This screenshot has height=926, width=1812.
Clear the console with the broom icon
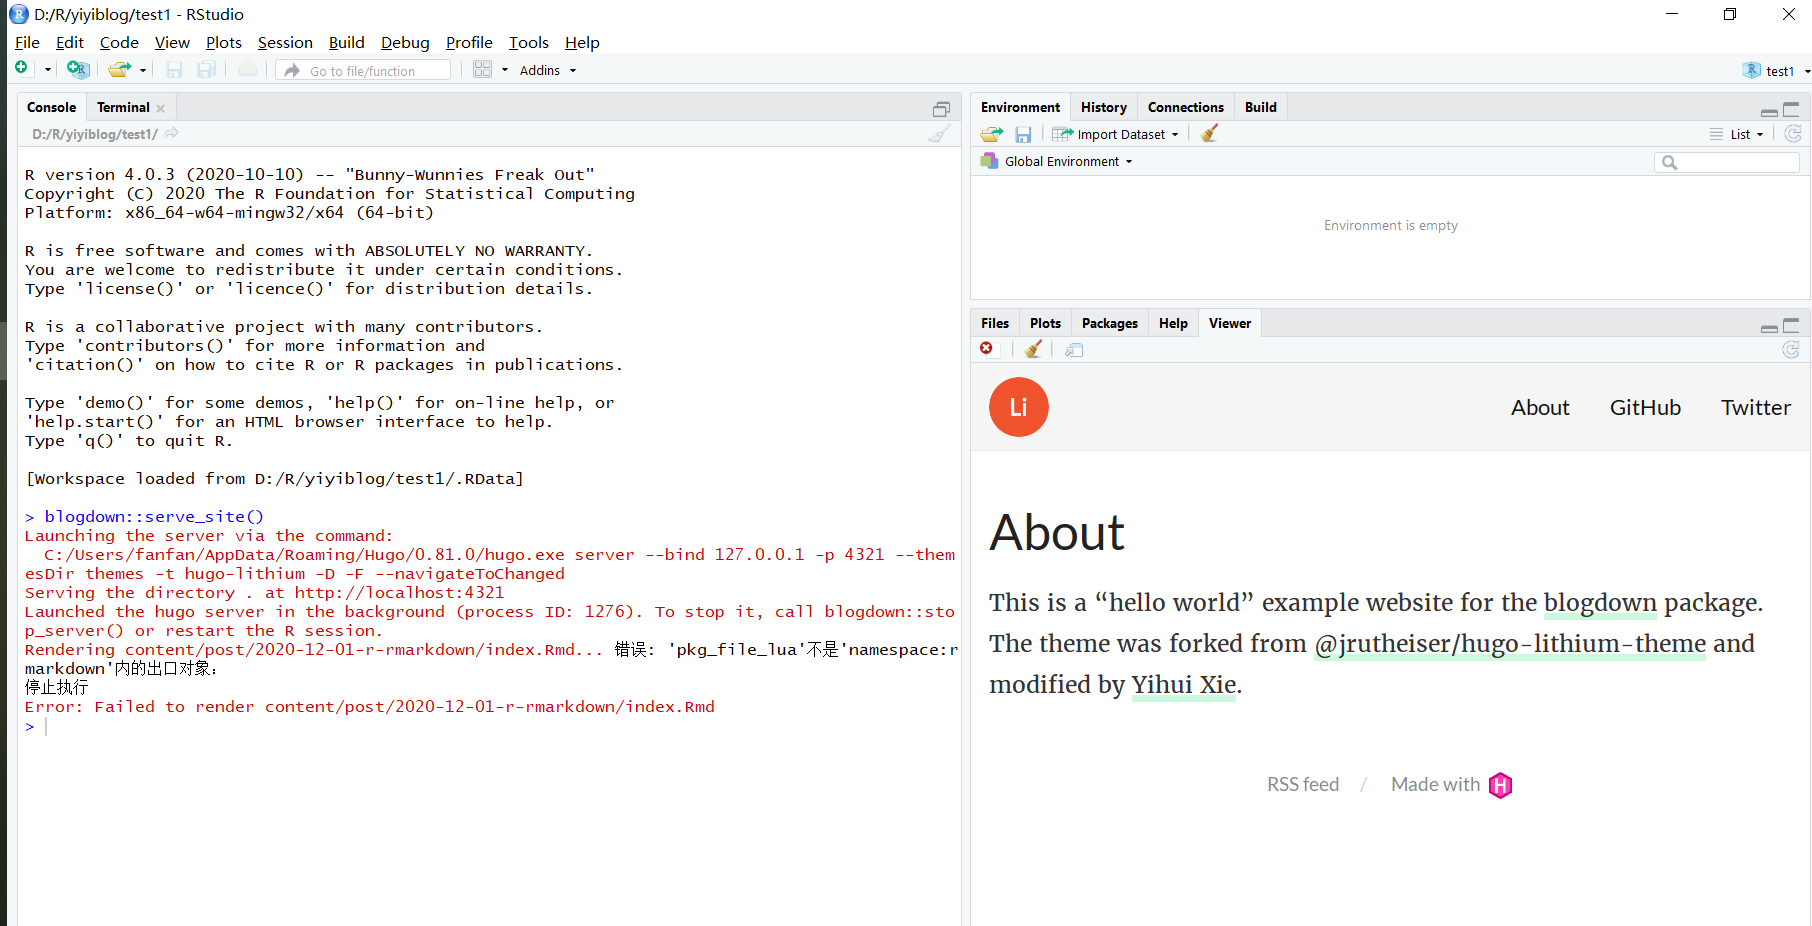click(939, 133)
